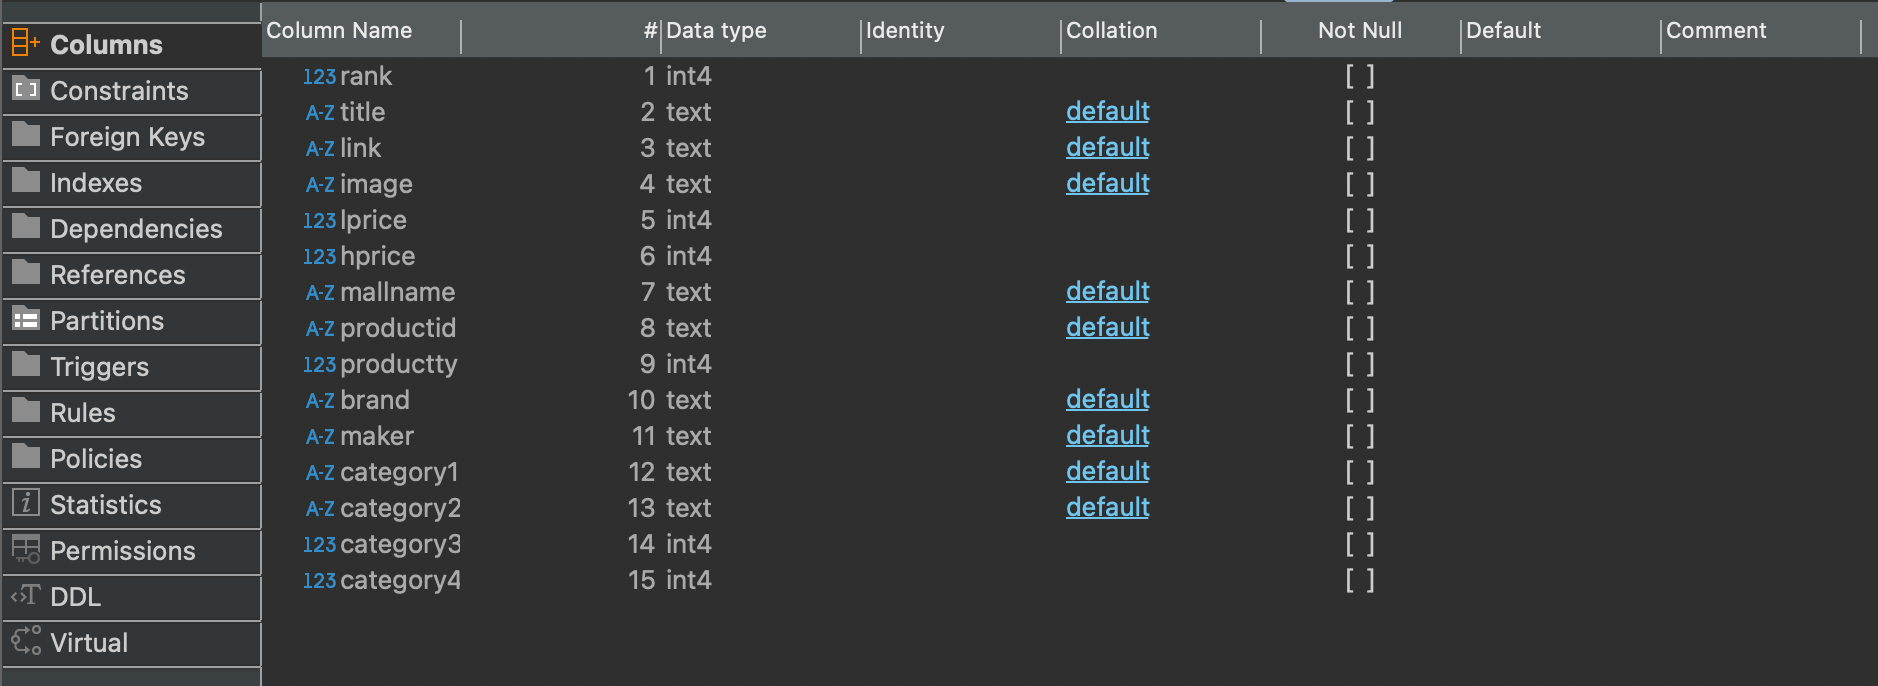
Task: Click the text type icon beside mallname
Action: [x=320, y=292]
